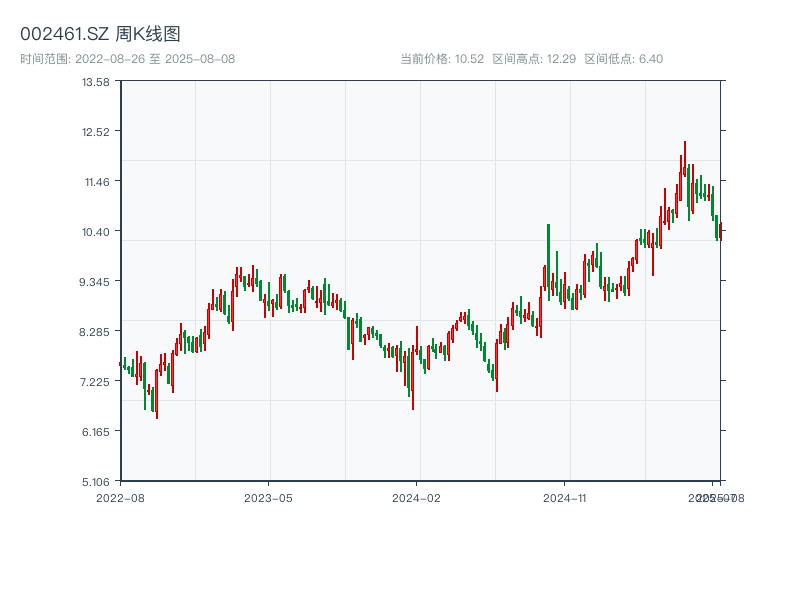The image size is (800, 600).
Task: Click the 区间高点 12.29 label
Action: [x=534, y=59]
